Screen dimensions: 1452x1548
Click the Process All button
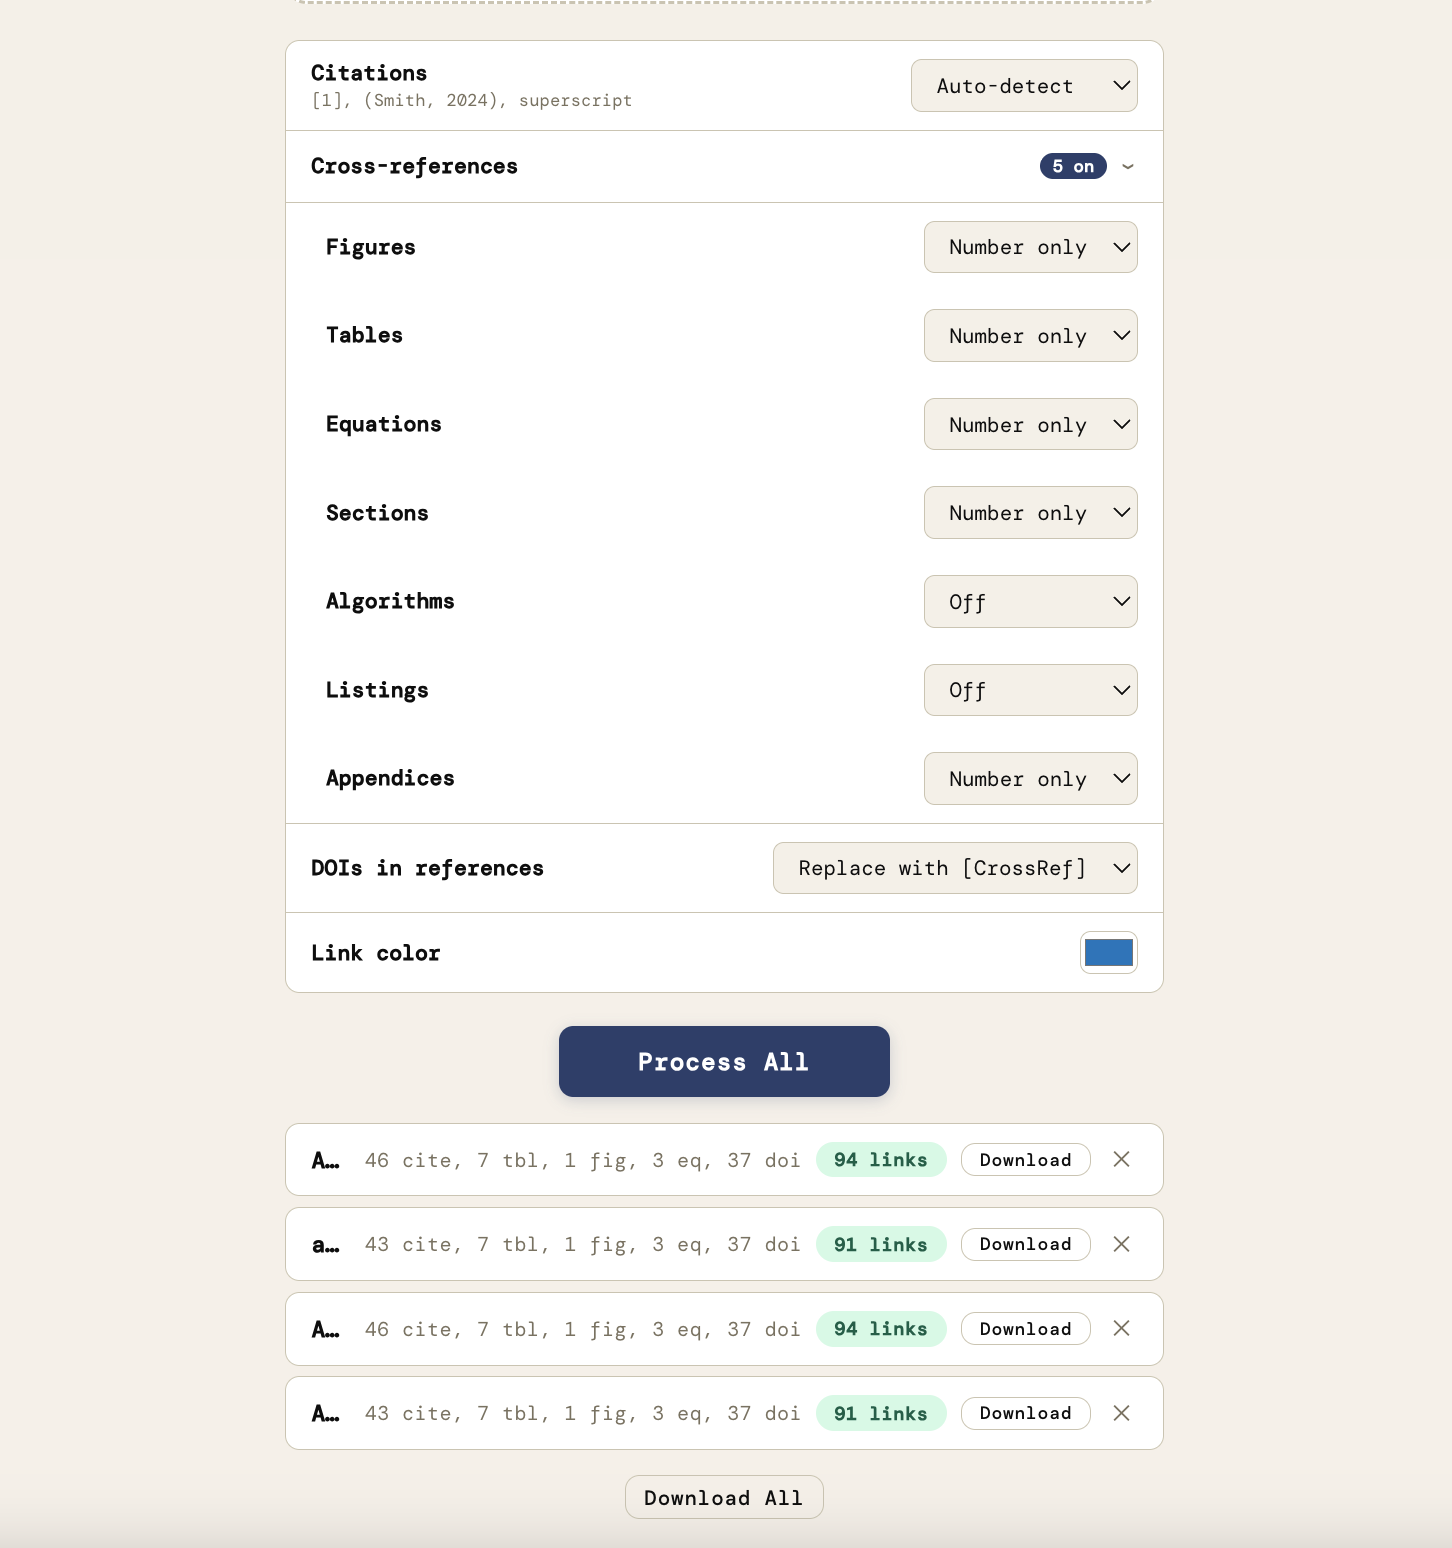pyautogui.click(x=723, y=1061)
